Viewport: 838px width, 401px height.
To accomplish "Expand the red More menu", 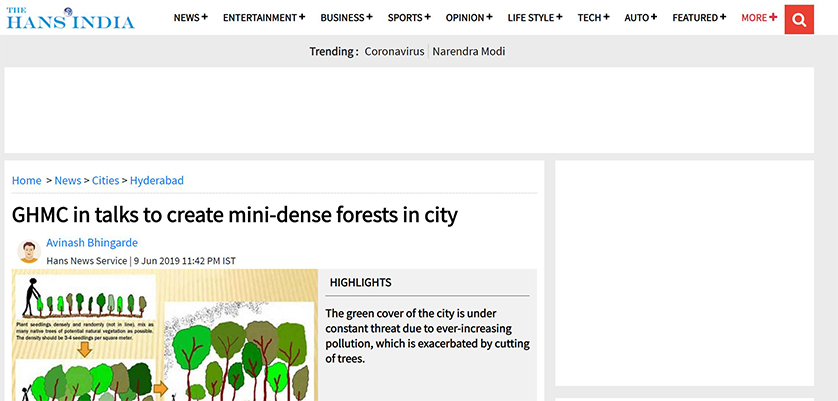I will click(759, 18).
